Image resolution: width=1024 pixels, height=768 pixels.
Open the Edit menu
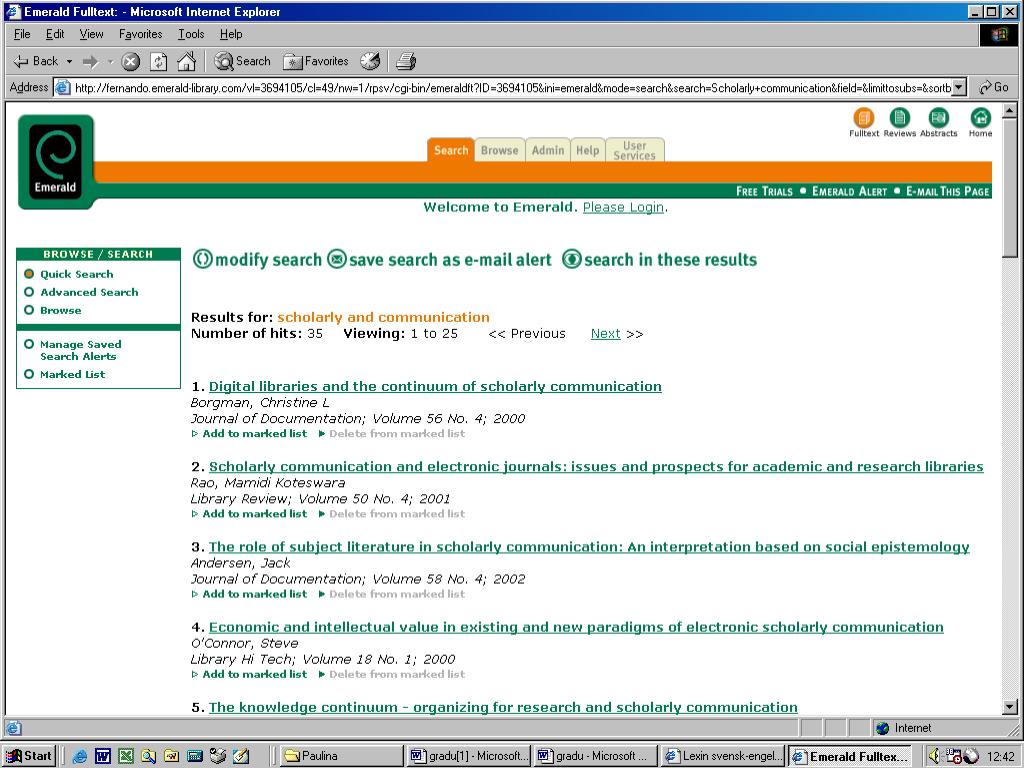55,34
